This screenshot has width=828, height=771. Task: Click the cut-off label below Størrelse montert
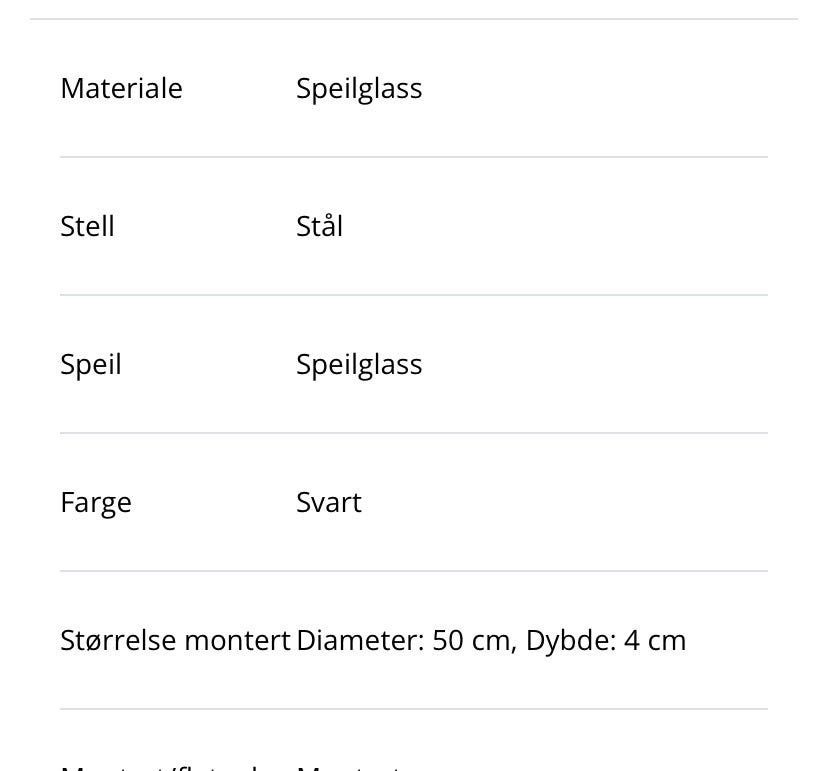click(170, 766)
